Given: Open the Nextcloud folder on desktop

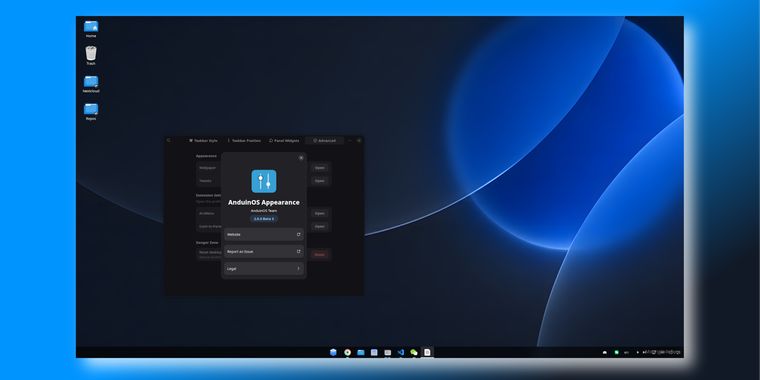Looking at the screenshot, I should tap(91, 84).
